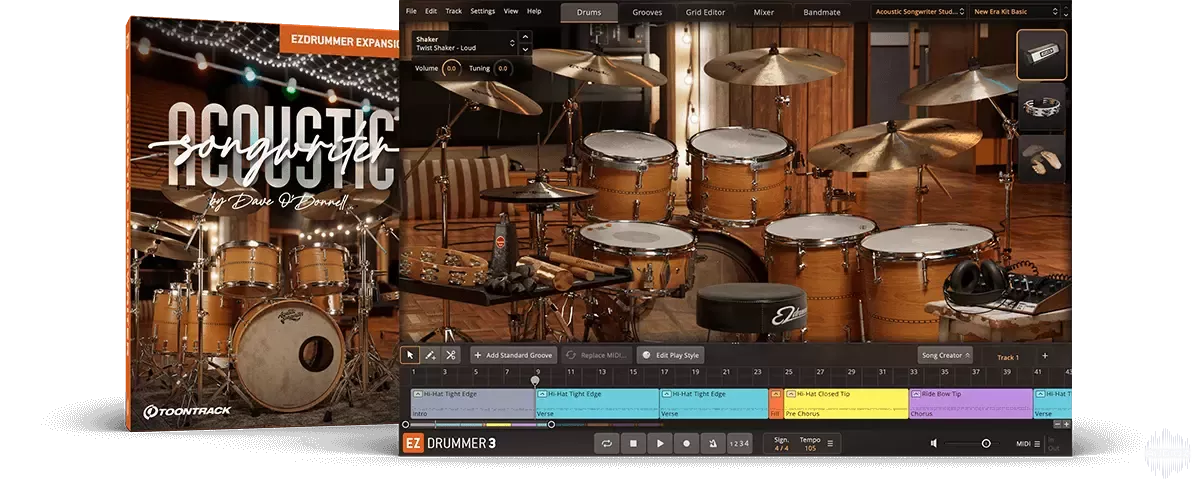Adjust the shaker Tuning knob
This screenshot has height=488, width=1200.
click(502, 68)
